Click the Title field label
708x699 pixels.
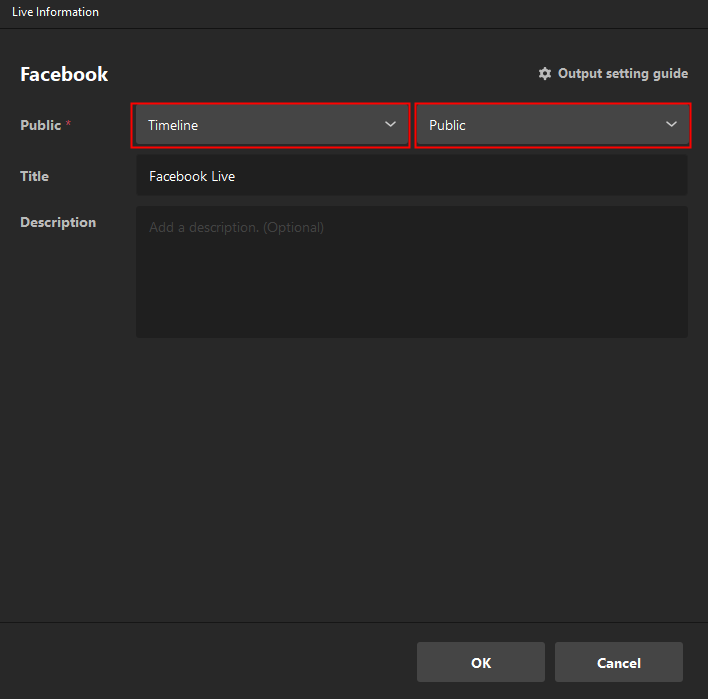(x=34, y=176)
